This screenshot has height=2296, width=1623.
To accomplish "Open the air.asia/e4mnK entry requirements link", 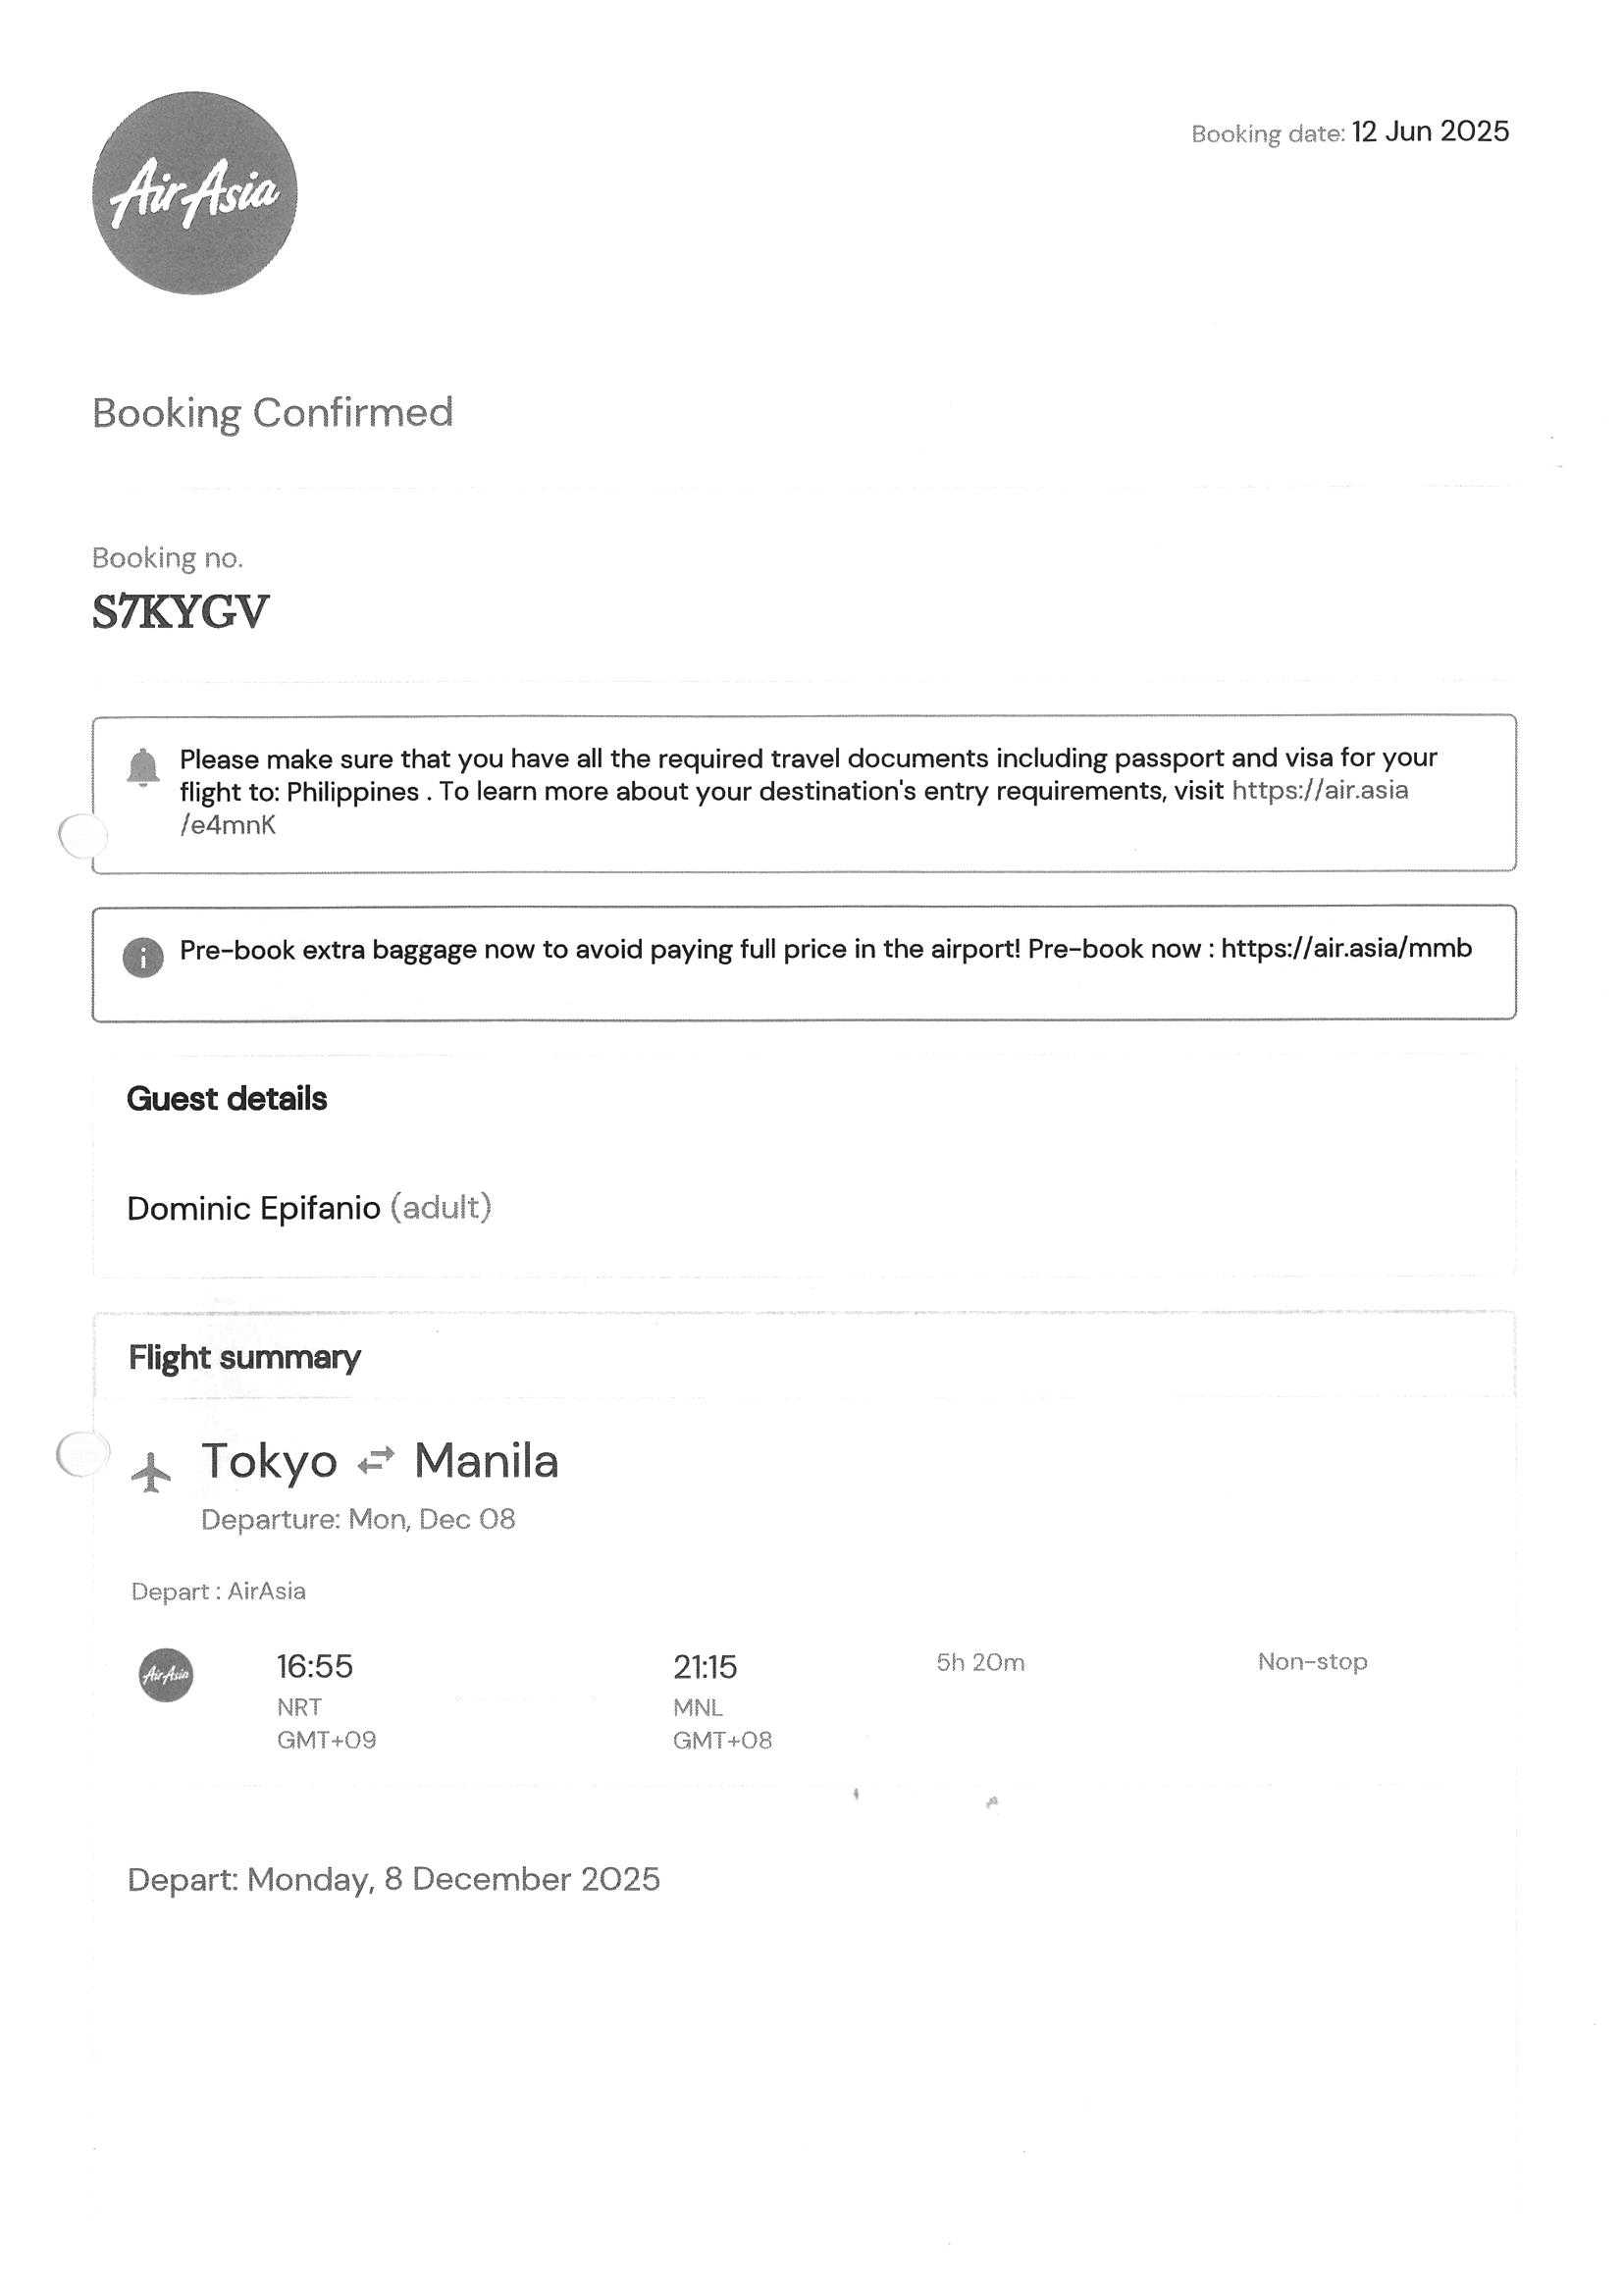I will click(x=1319, y=790).
